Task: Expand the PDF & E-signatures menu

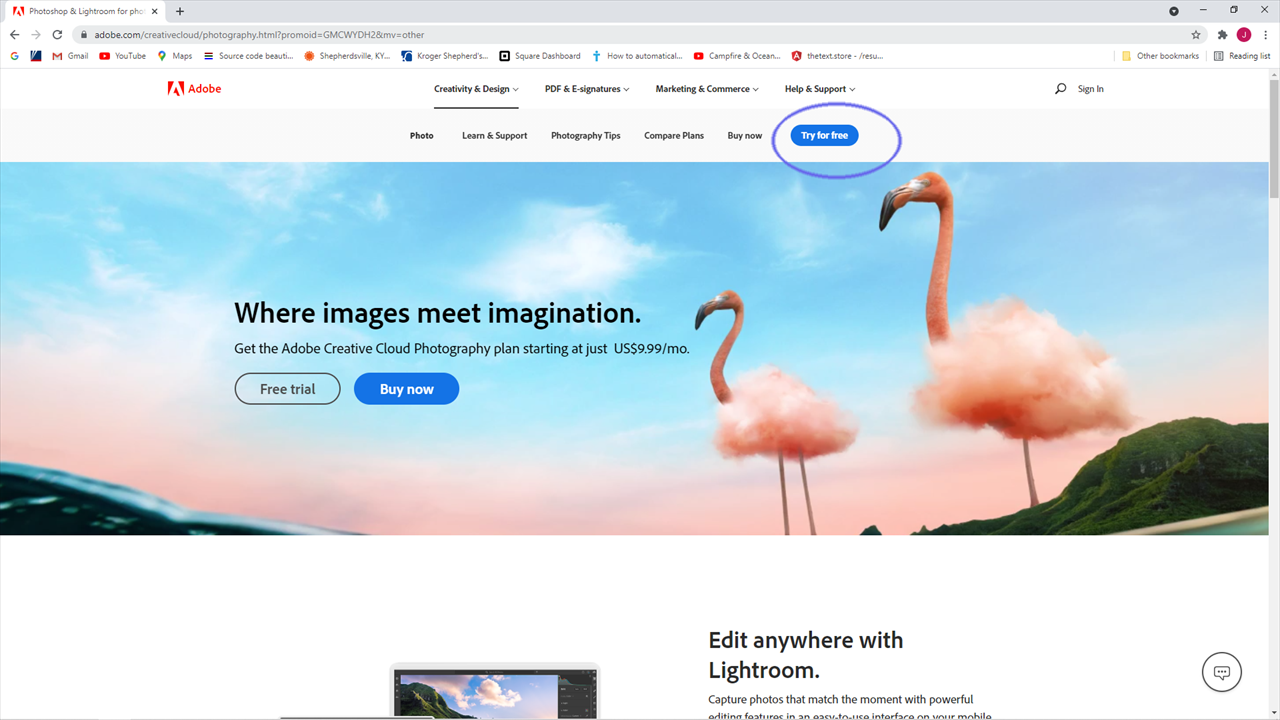Action: click(x=587, y=89)
